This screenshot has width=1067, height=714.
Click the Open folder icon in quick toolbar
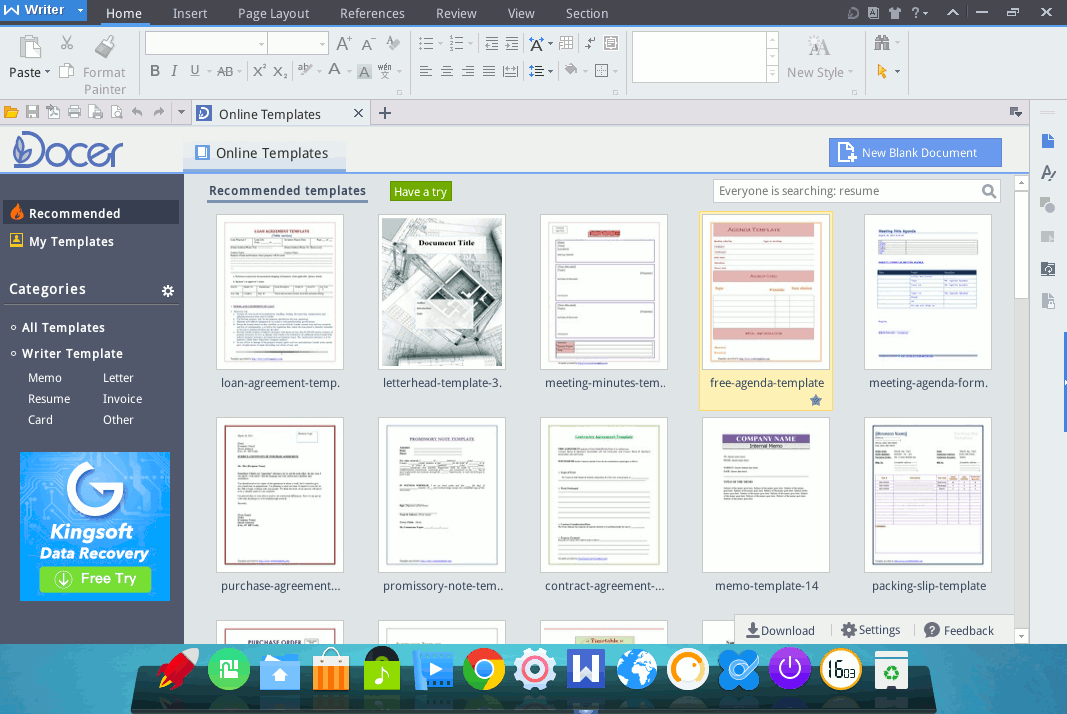point(11,113)
